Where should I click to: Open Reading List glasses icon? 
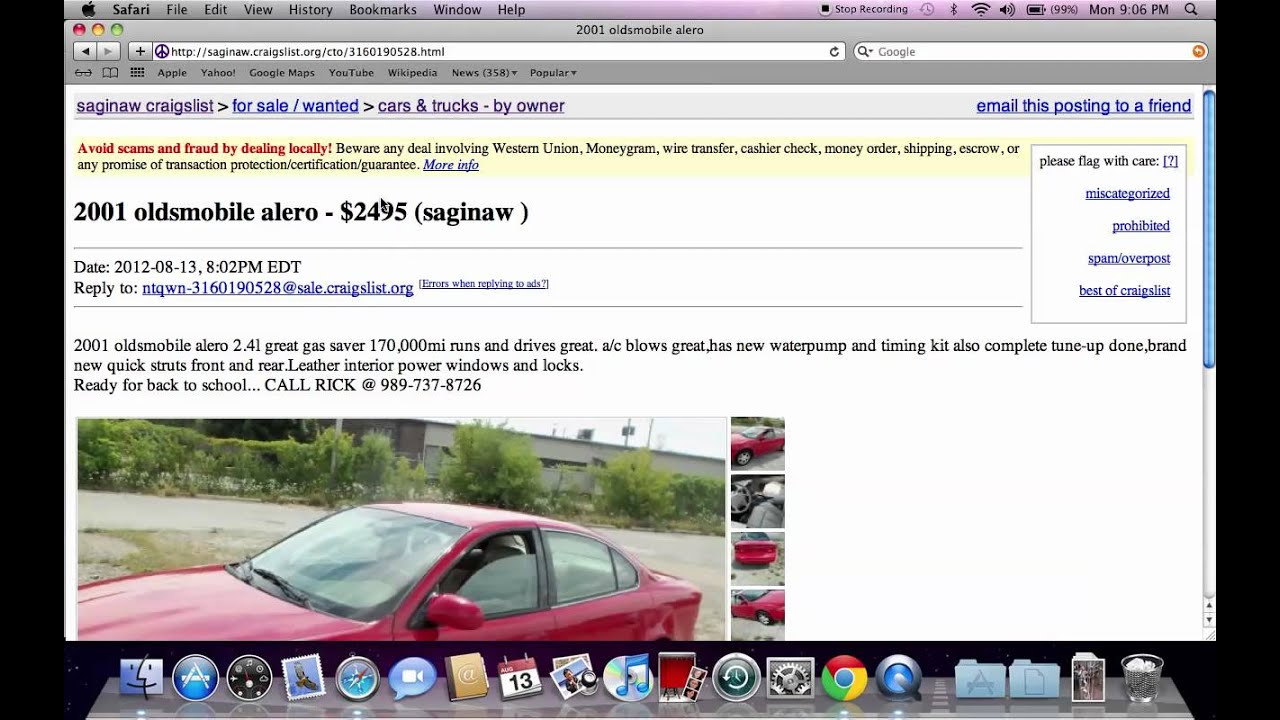click(84, 73)
